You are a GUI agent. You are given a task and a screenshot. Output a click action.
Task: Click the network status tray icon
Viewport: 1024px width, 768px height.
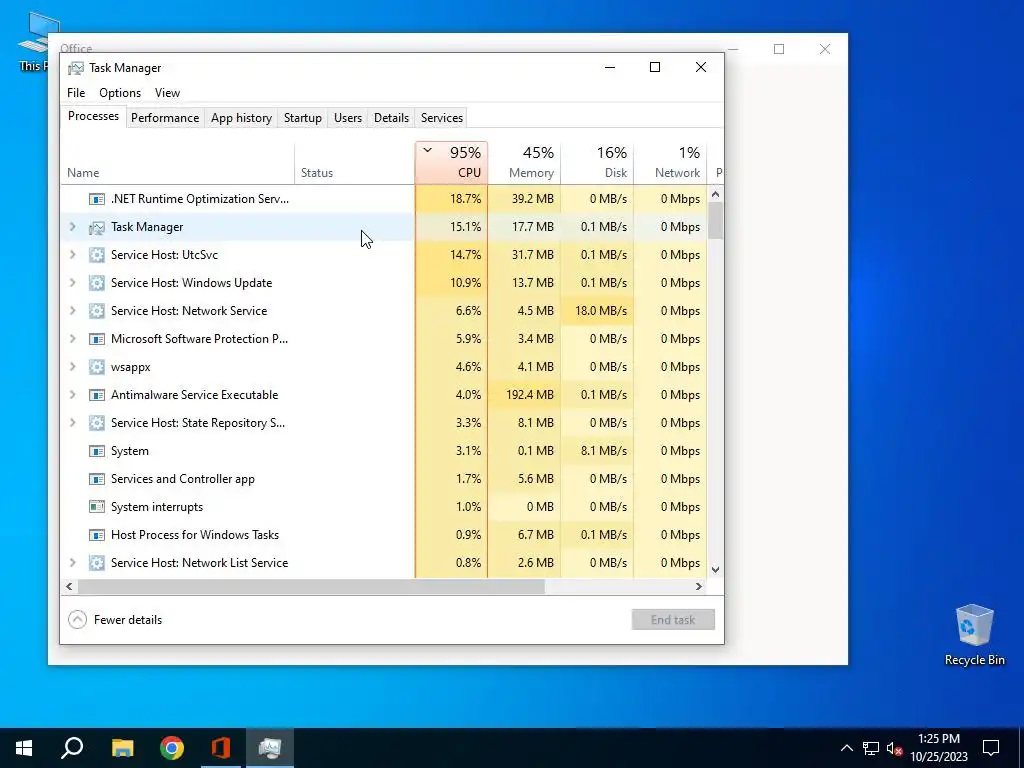(871, 748)
